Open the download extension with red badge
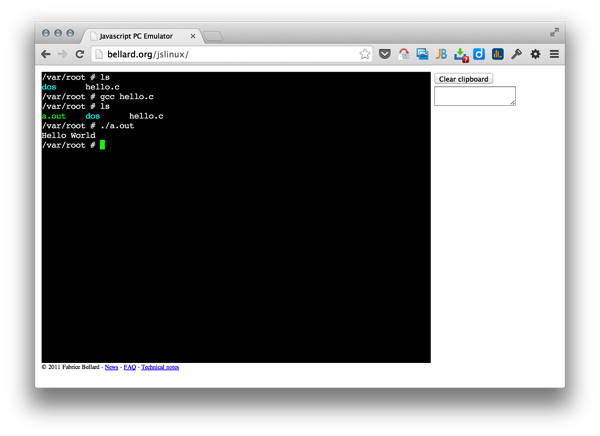The width and height of the screenshot is (600, 436). point(461,55)
